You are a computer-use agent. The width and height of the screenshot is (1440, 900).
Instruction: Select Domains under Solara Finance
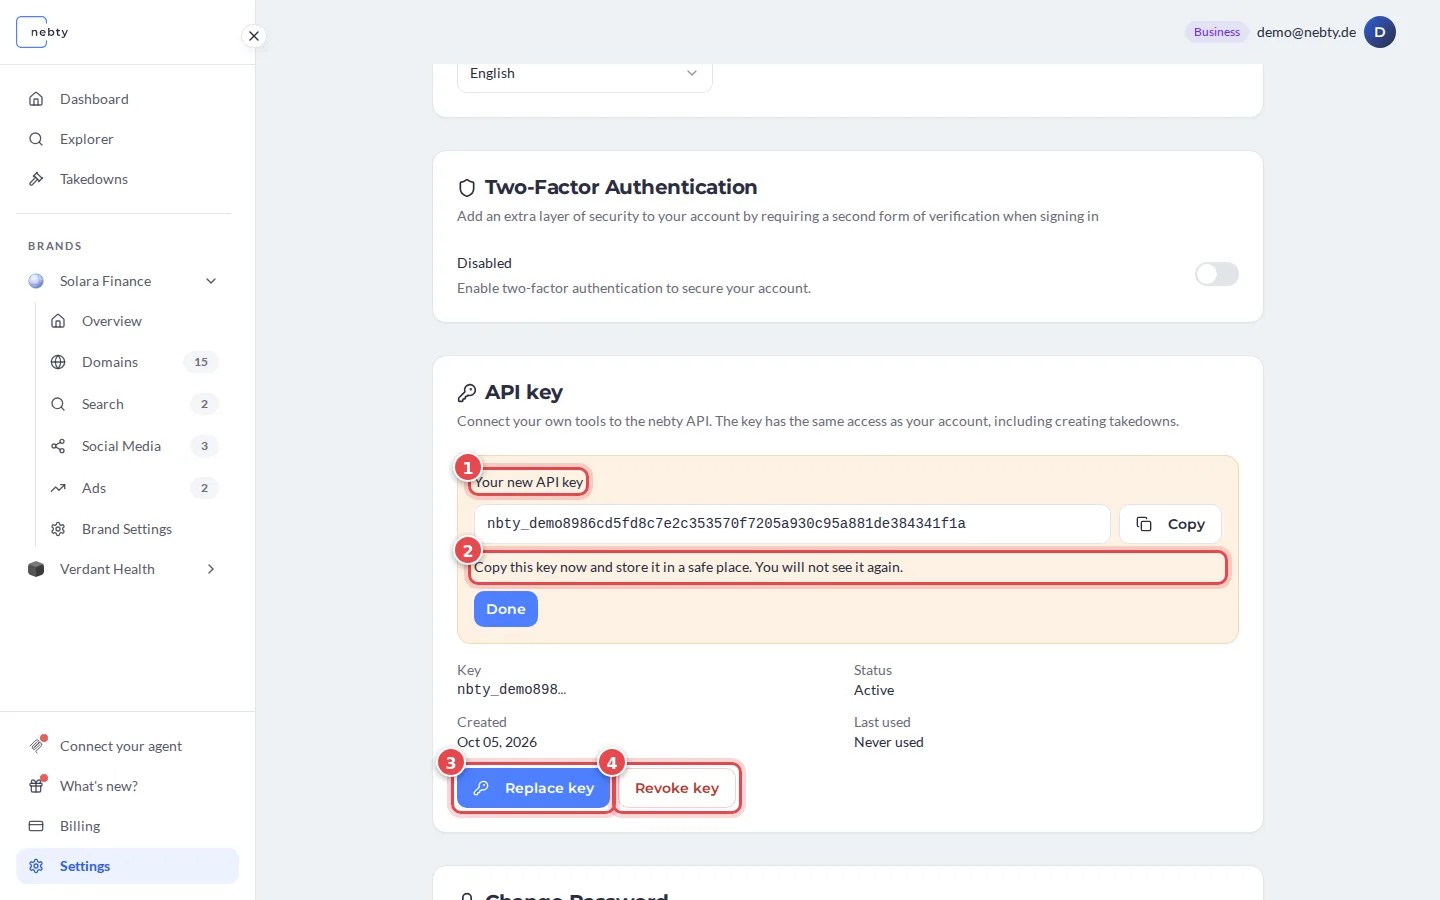pyautogui.click(x=133, y=362)
